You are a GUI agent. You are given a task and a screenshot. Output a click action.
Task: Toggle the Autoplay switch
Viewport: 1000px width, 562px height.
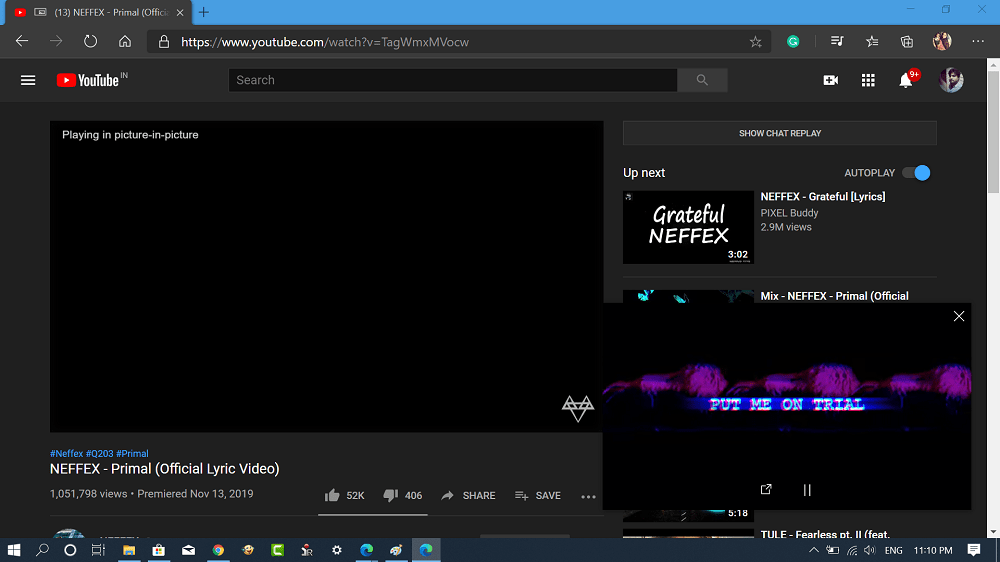916,173
